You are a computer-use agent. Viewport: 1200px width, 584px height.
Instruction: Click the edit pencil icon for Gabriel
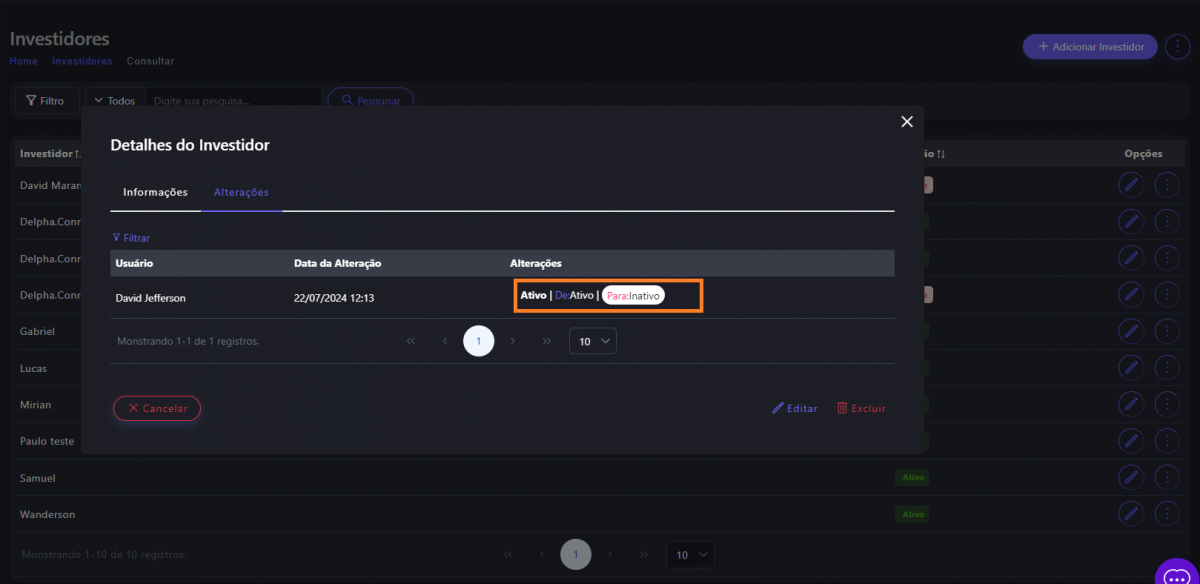coord(1130,331)
